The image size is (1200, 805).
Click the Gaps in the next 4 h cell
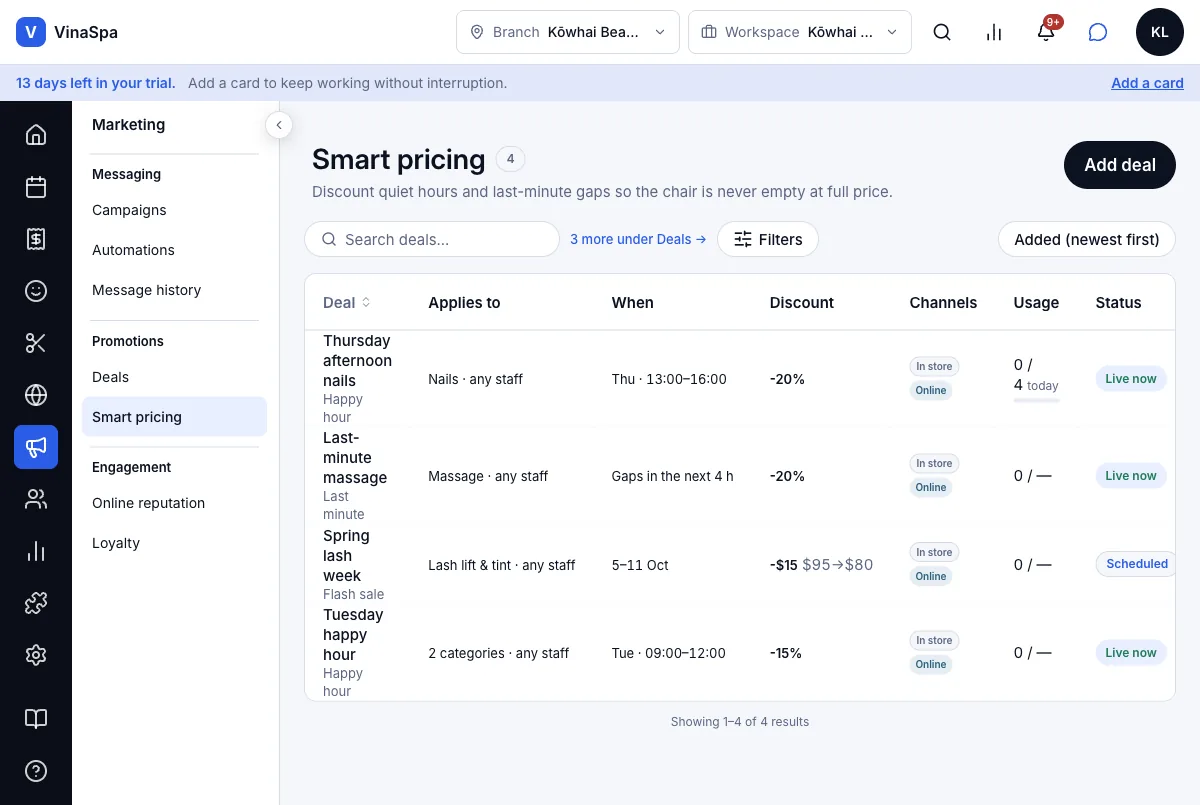pos(672,476)
